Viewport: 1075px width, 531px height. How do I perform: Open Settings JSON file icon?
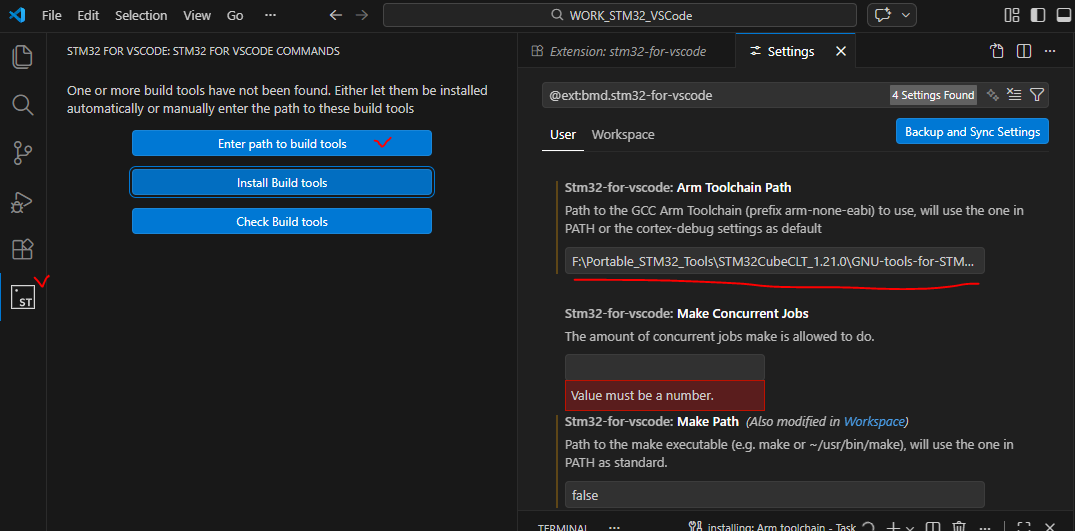pyautogui.click(x=997, y=51)
